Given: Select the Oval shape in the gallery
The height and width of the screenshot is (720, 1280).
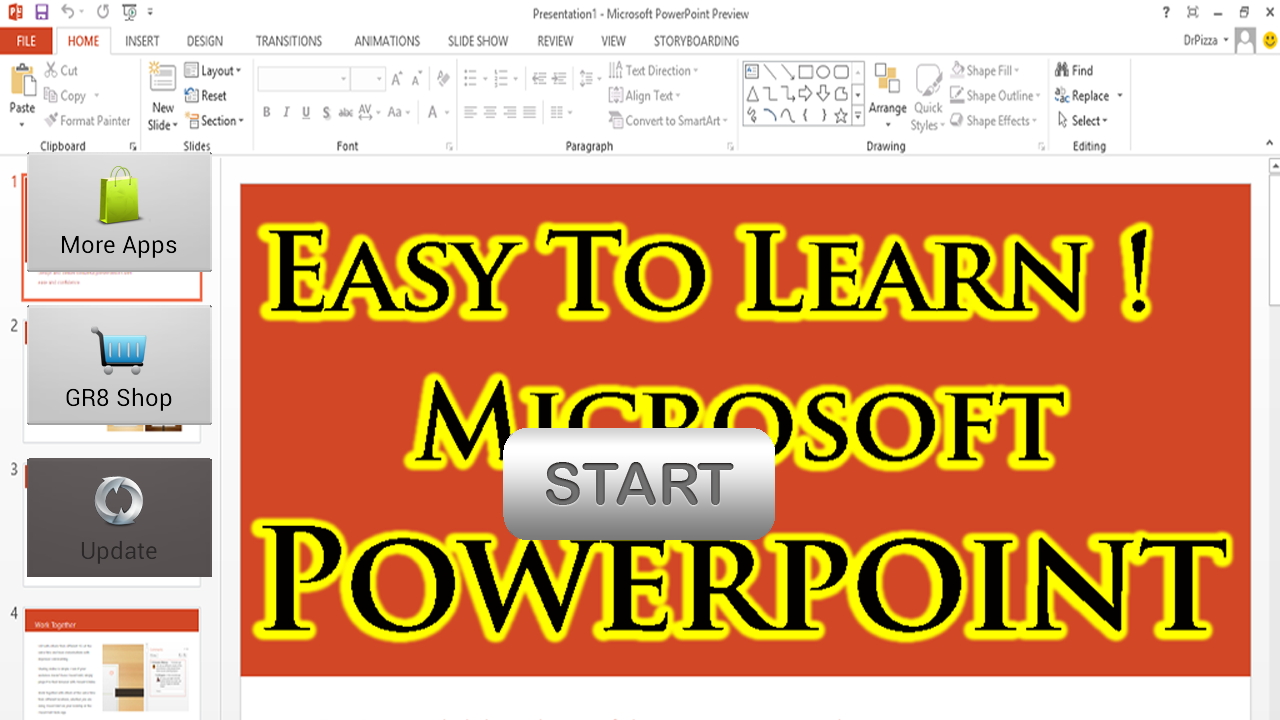Looking at the screenshot, I should coord(823,72).
